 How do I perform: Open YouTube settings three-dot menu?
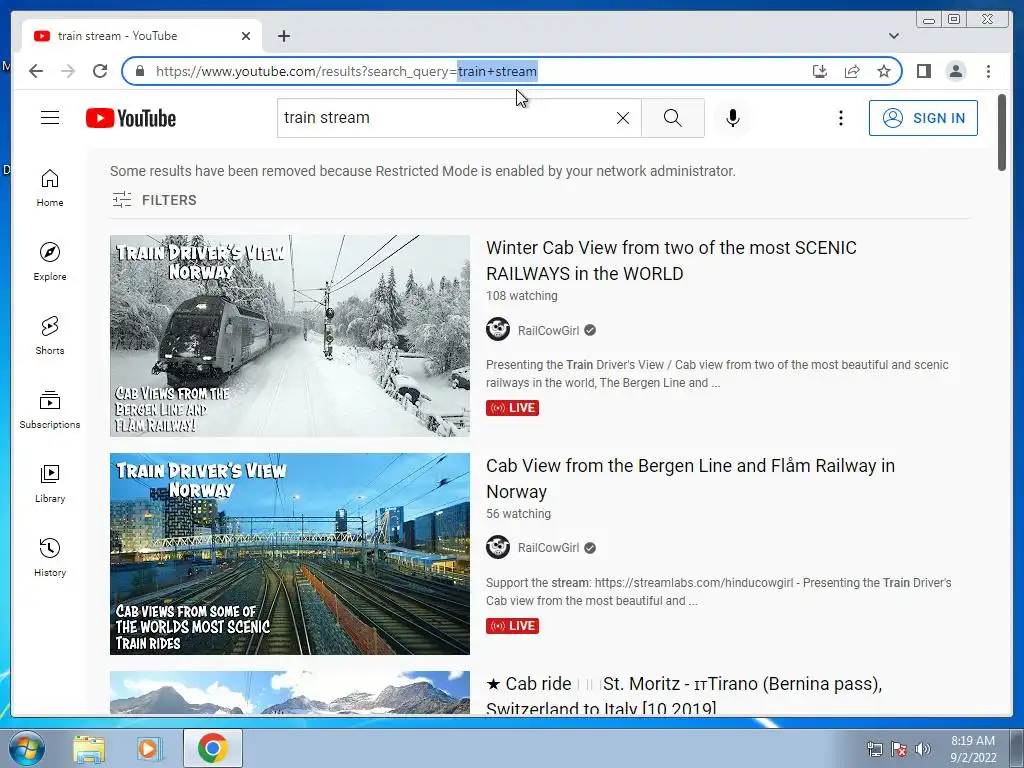(840, 118)
